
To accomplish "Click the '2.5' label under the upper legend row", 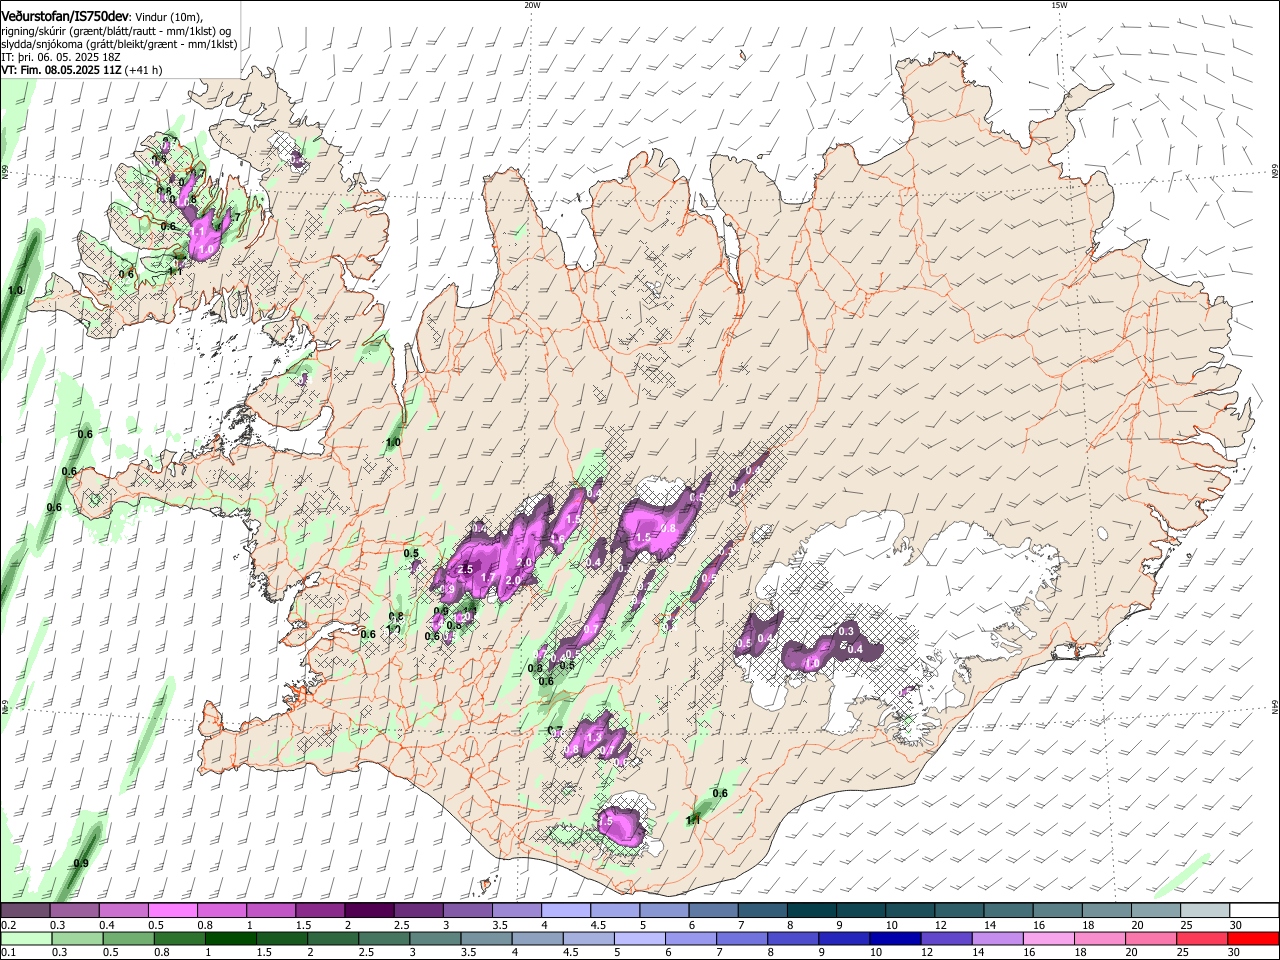I will pos(401,925).
